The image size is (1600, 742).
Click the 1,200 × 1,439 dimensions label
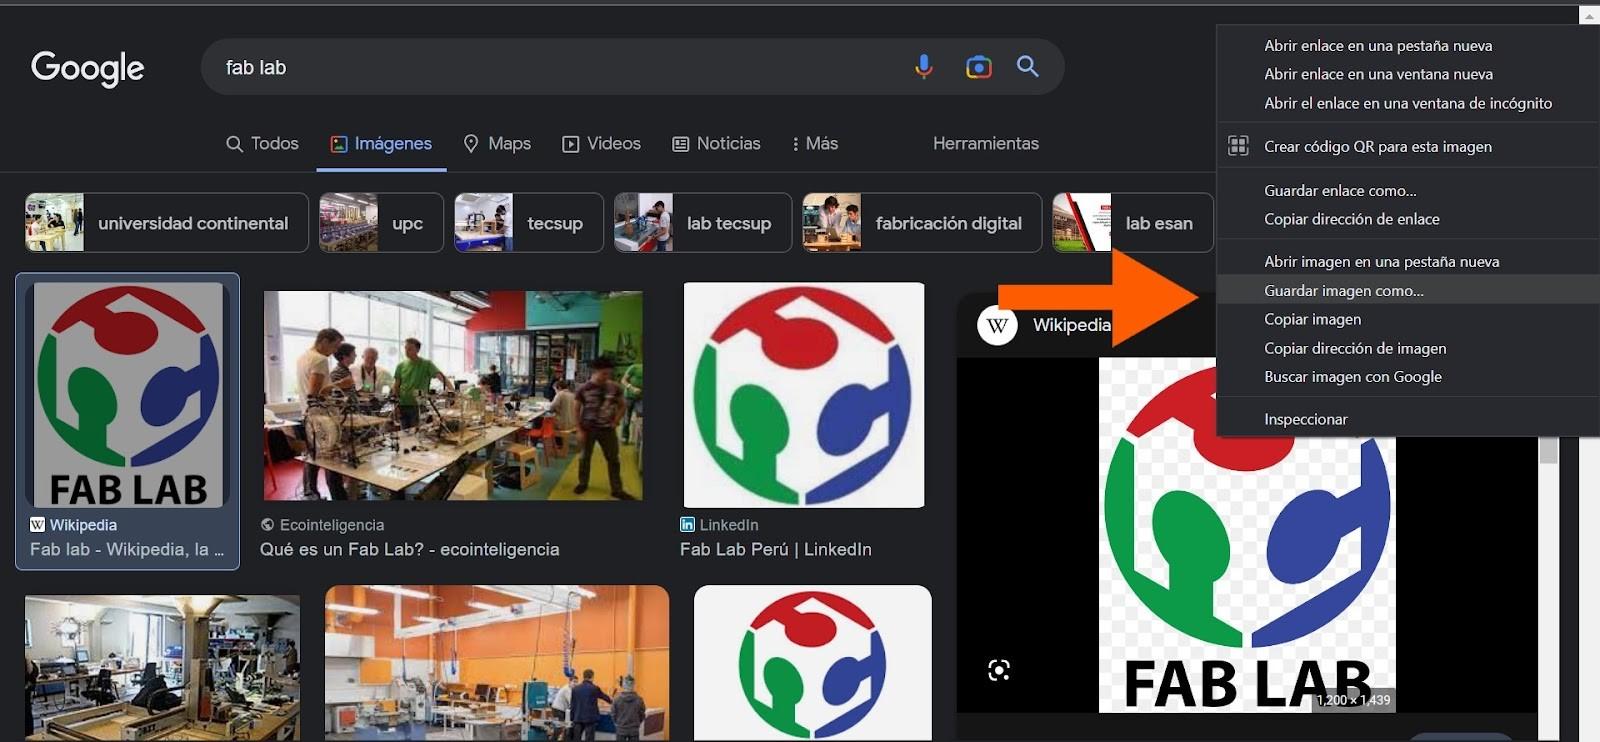pos(1354,700)
